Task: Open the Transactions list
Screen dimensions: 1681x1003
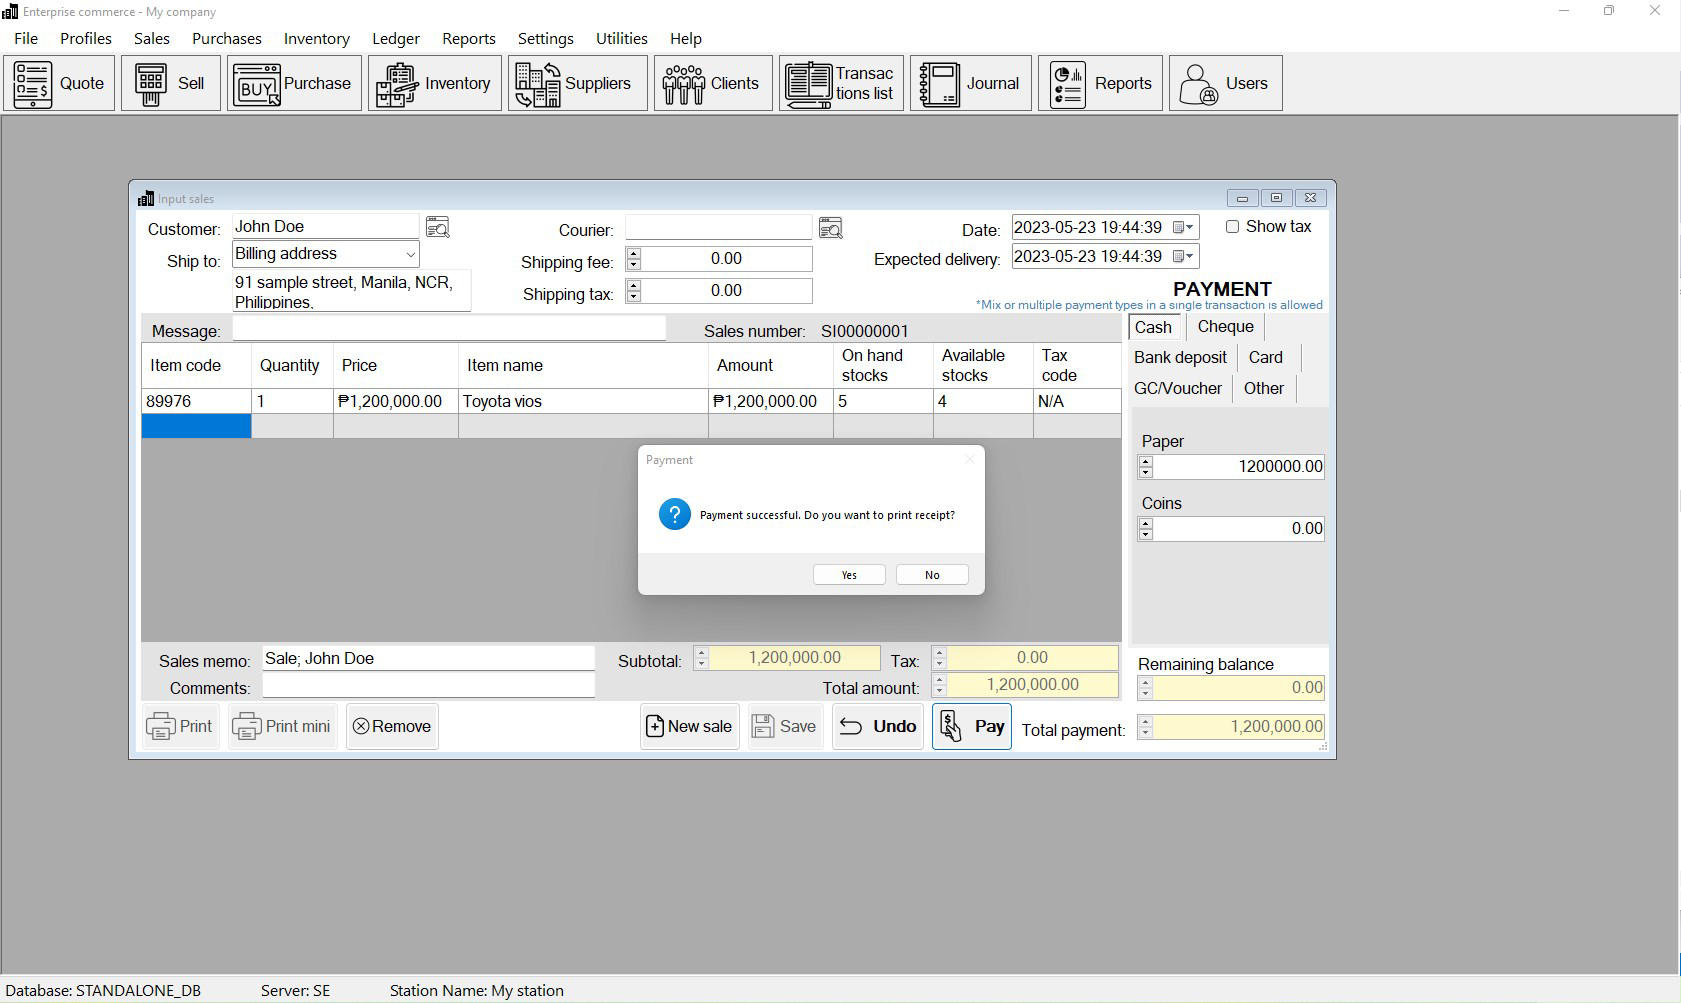Action: [x=841, y=83]
